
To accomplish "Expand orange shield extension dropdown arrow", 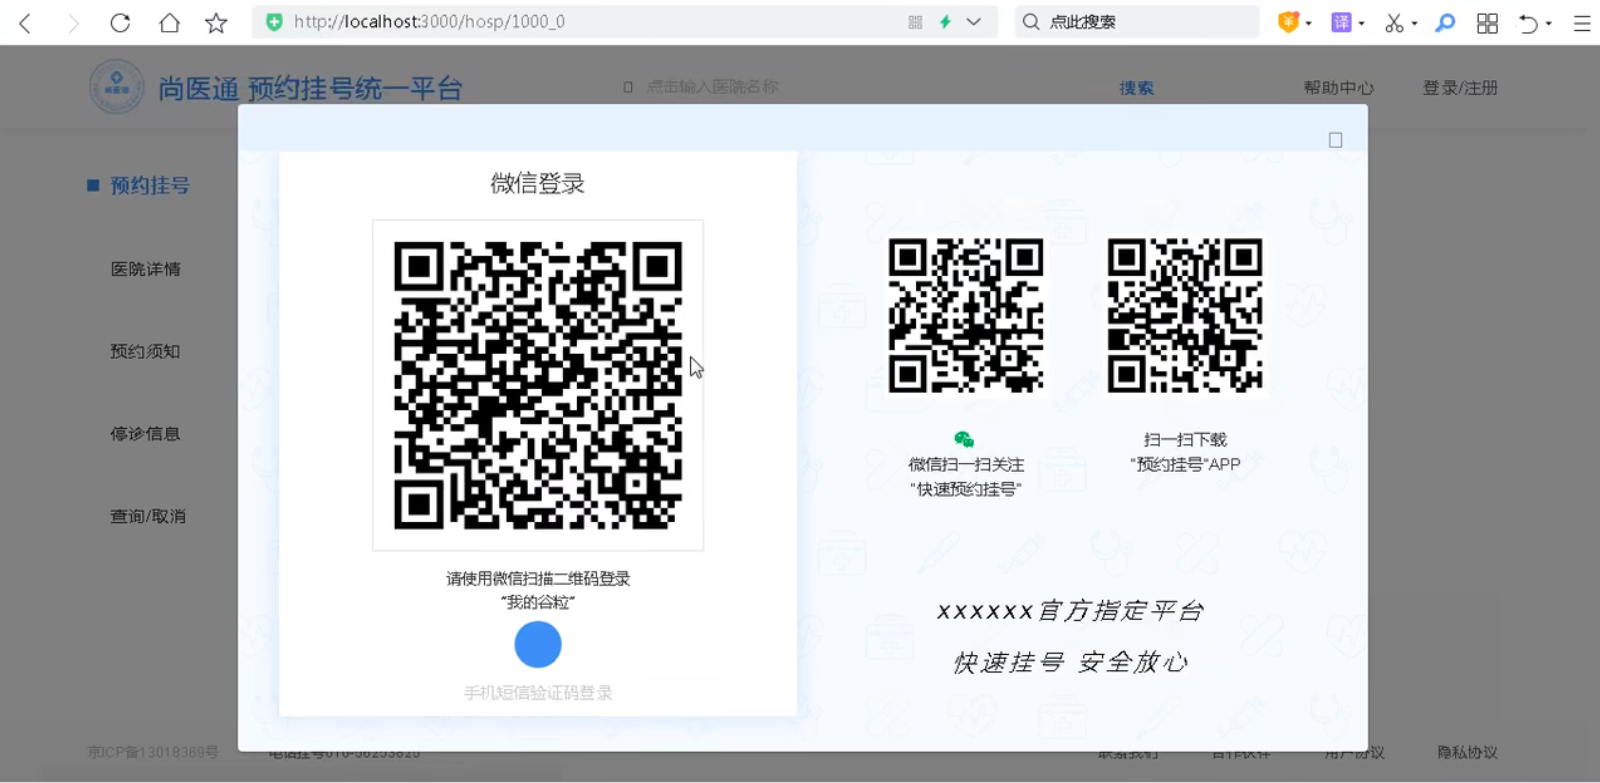I will tap(1309, 23).
